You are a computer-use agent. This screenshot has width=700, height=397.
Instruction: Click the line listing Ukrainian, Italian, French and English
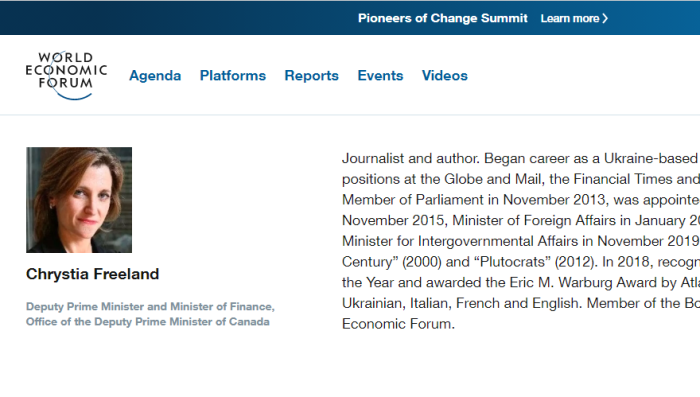click(x=521, y=303)
